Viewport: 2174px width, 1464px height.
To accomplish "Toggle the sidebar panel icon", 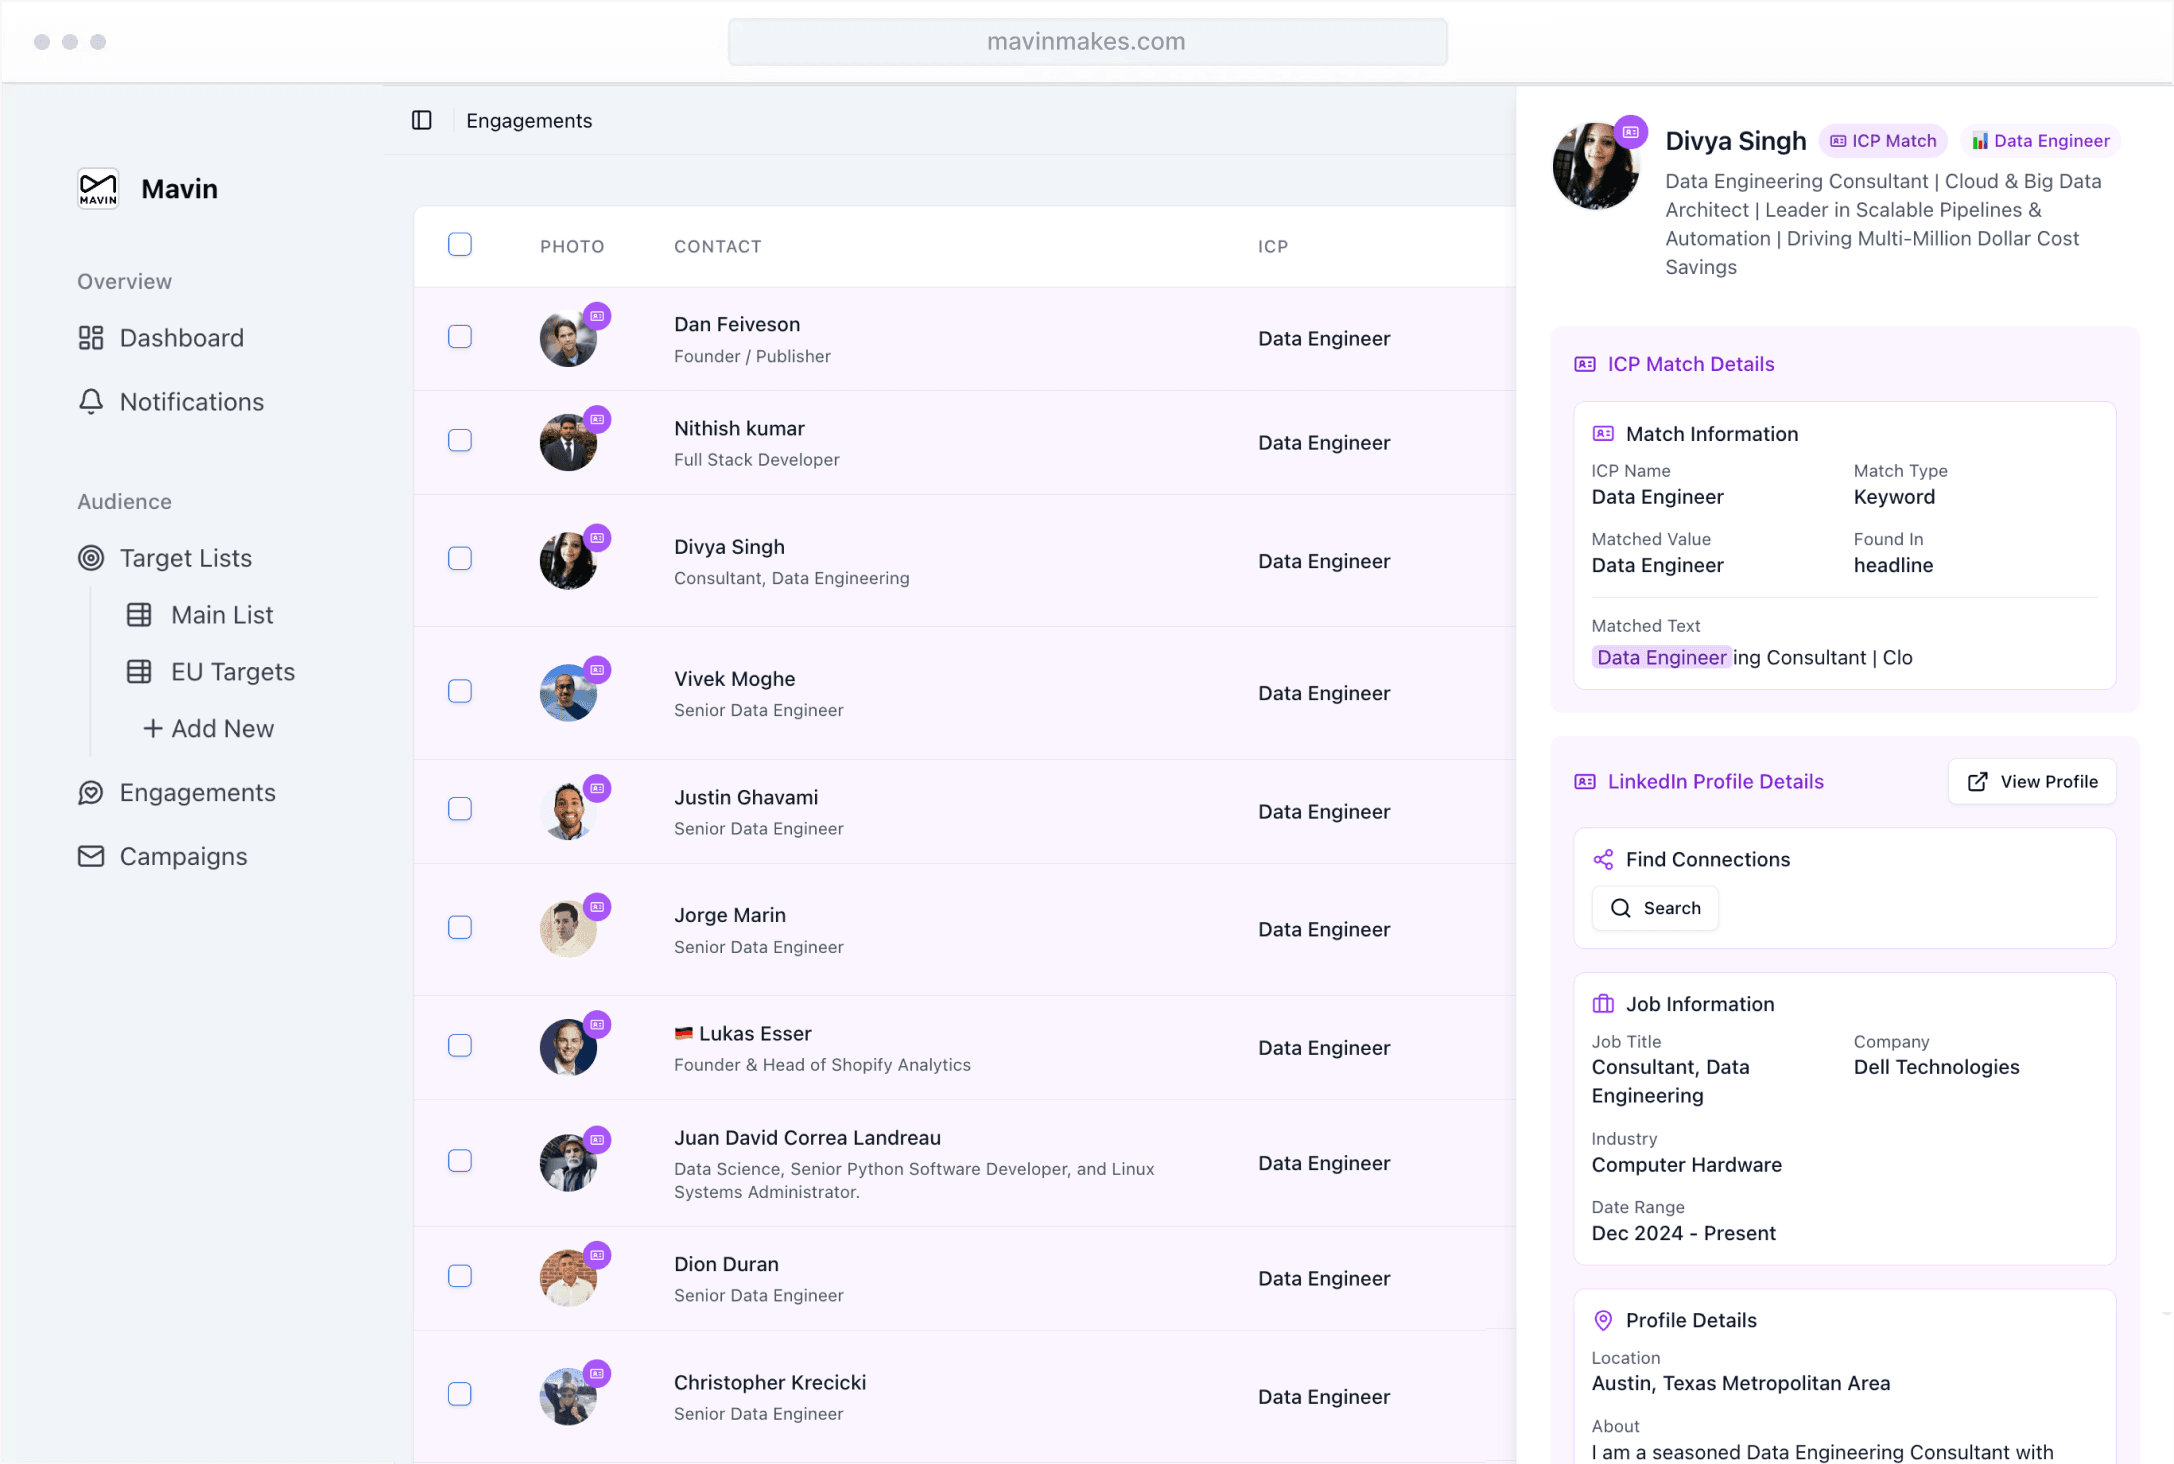I will pos(422,120).
